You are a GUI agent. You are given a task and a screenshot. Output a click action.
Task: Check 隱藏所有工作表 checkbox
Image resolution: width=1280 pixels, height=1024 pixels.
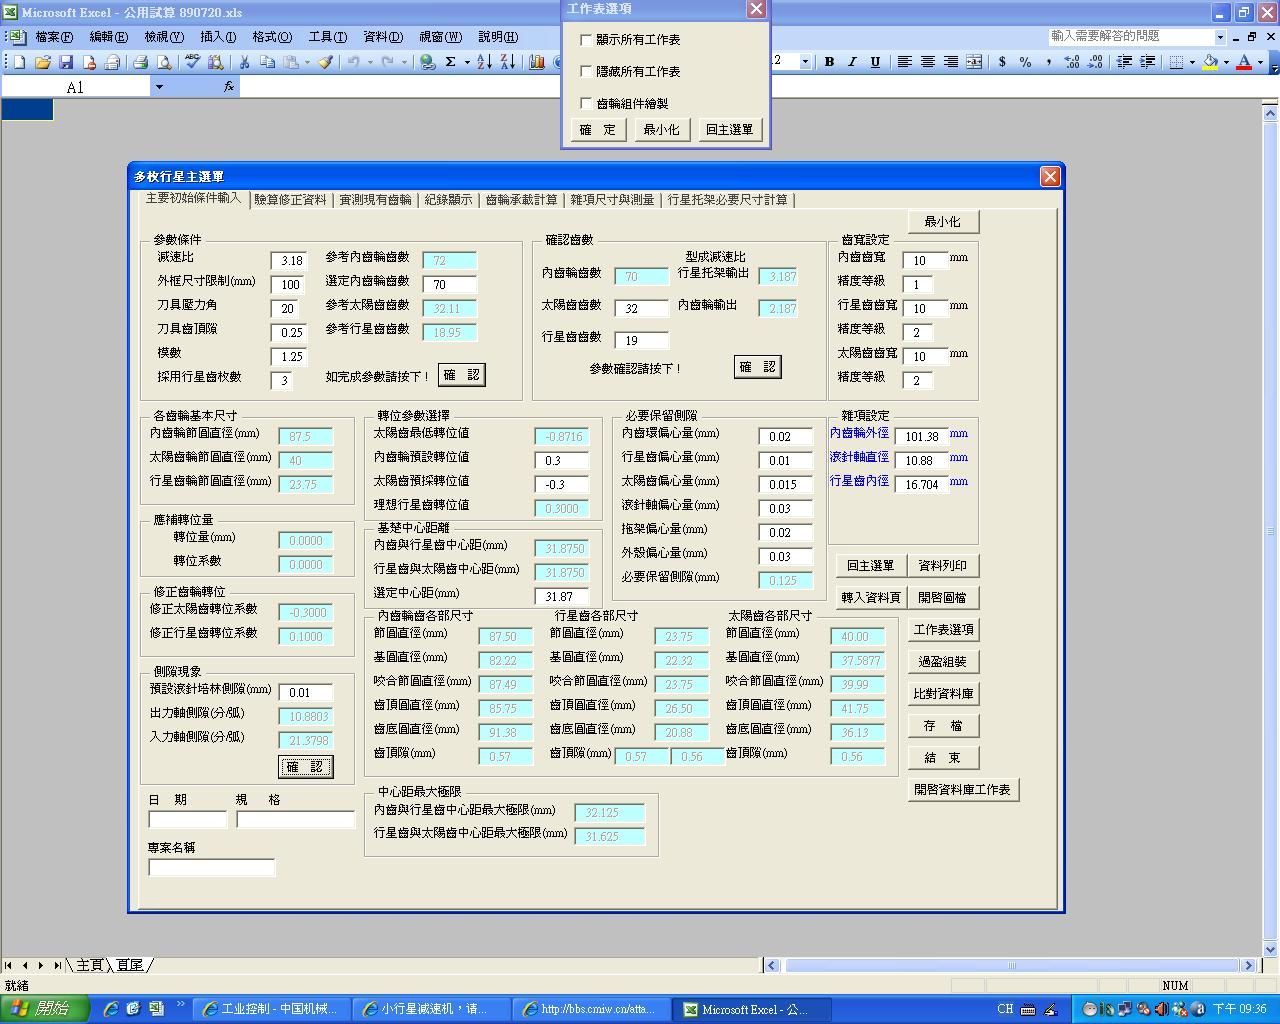(x=586, y=72)
